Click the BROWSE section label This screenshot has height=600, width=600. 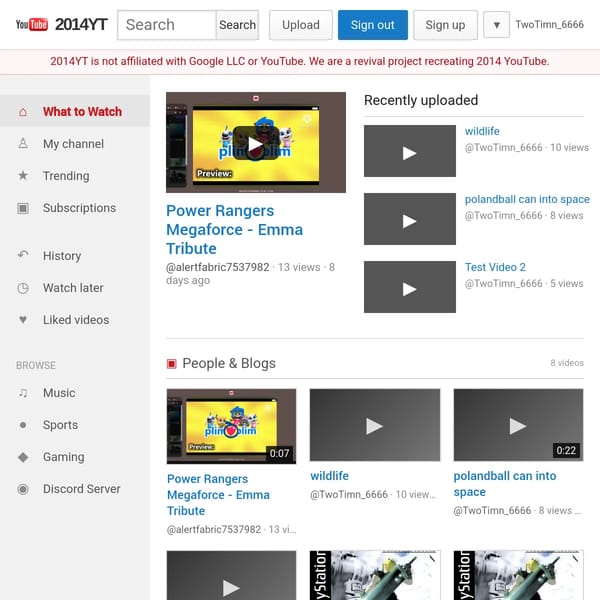coord(36,365)
